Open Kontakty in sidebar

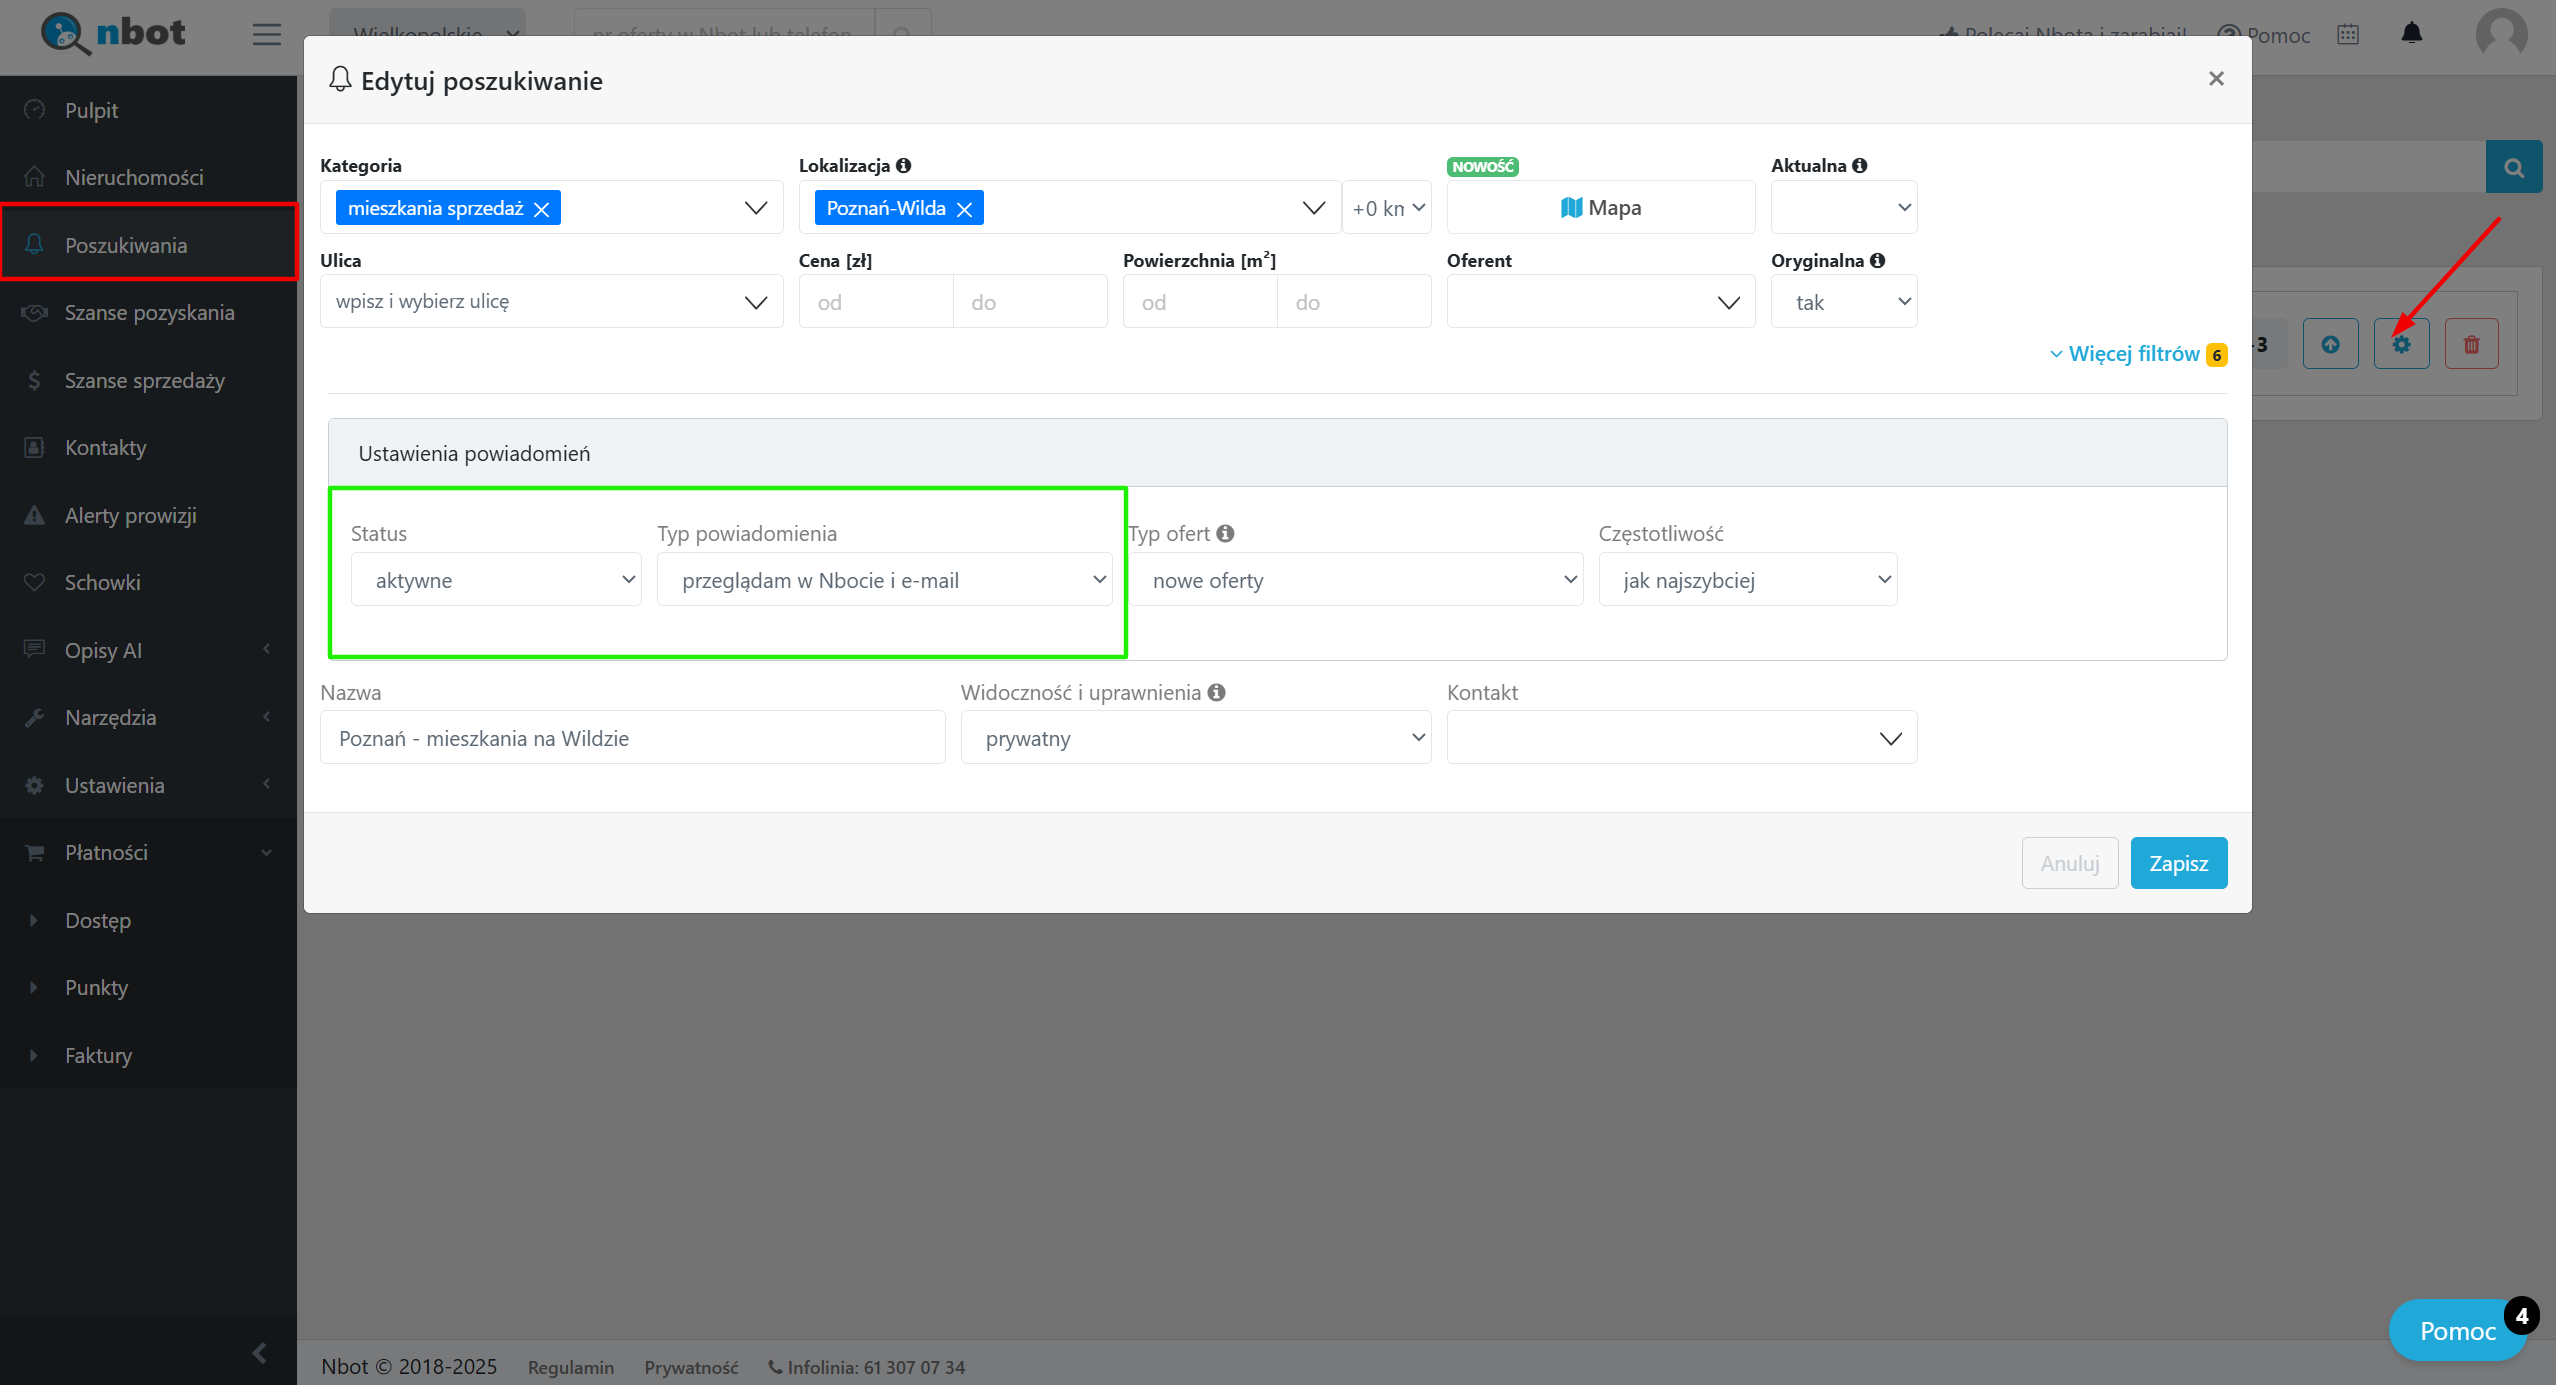coord(105,448)
